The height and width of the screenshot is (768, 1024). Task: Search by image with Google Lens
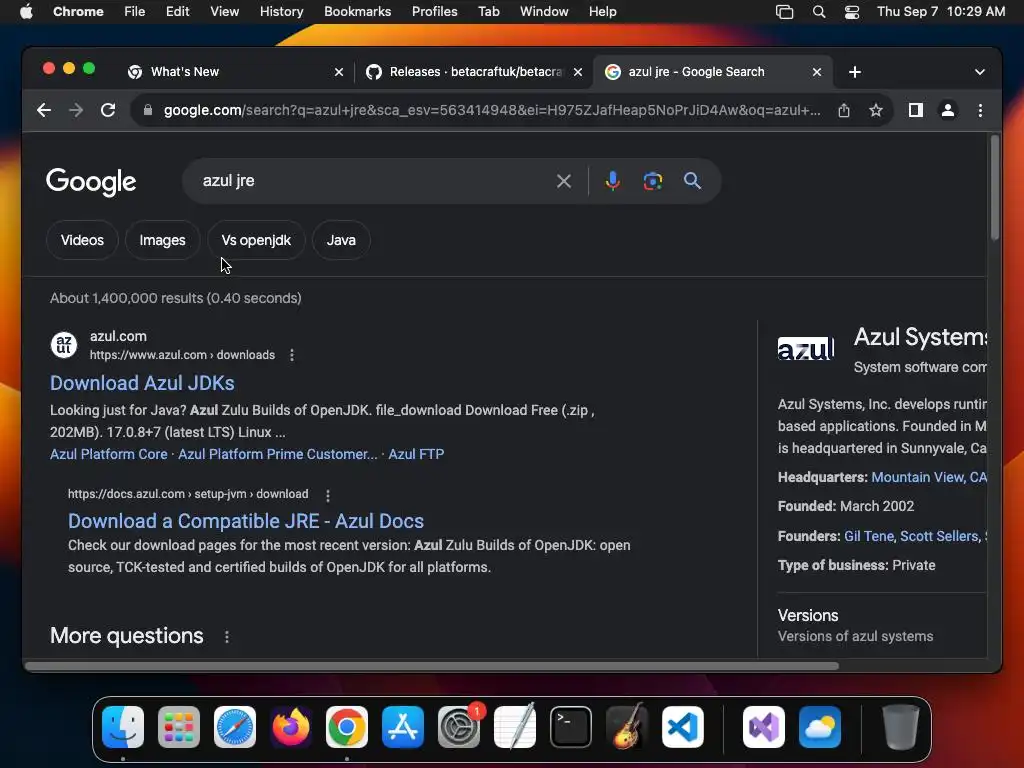[x=652, y=181]
